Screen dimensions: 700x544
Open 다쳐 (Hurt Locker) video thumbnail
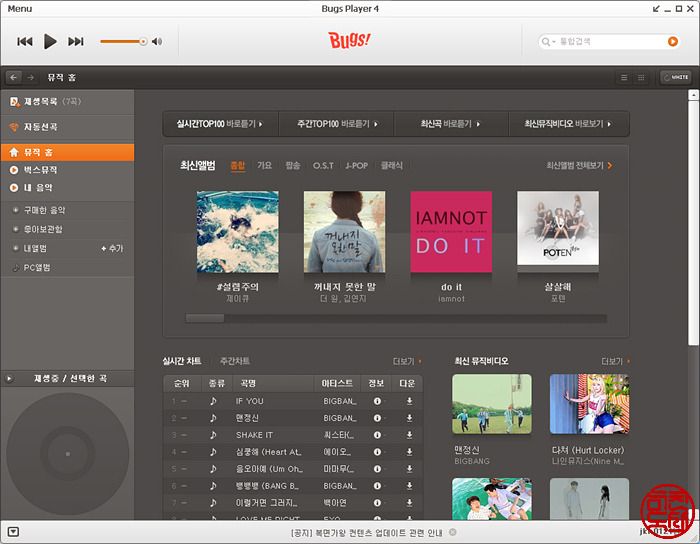click(589, 404)
